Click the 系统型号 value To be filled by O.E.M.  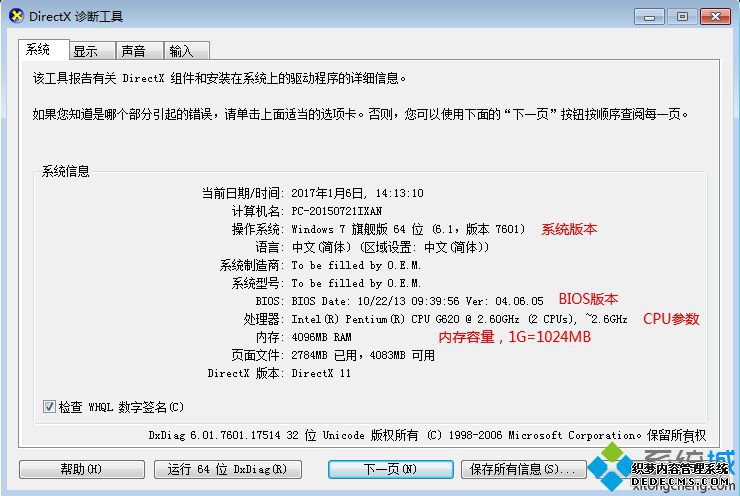pyautogui.click(x=356, y=283)
